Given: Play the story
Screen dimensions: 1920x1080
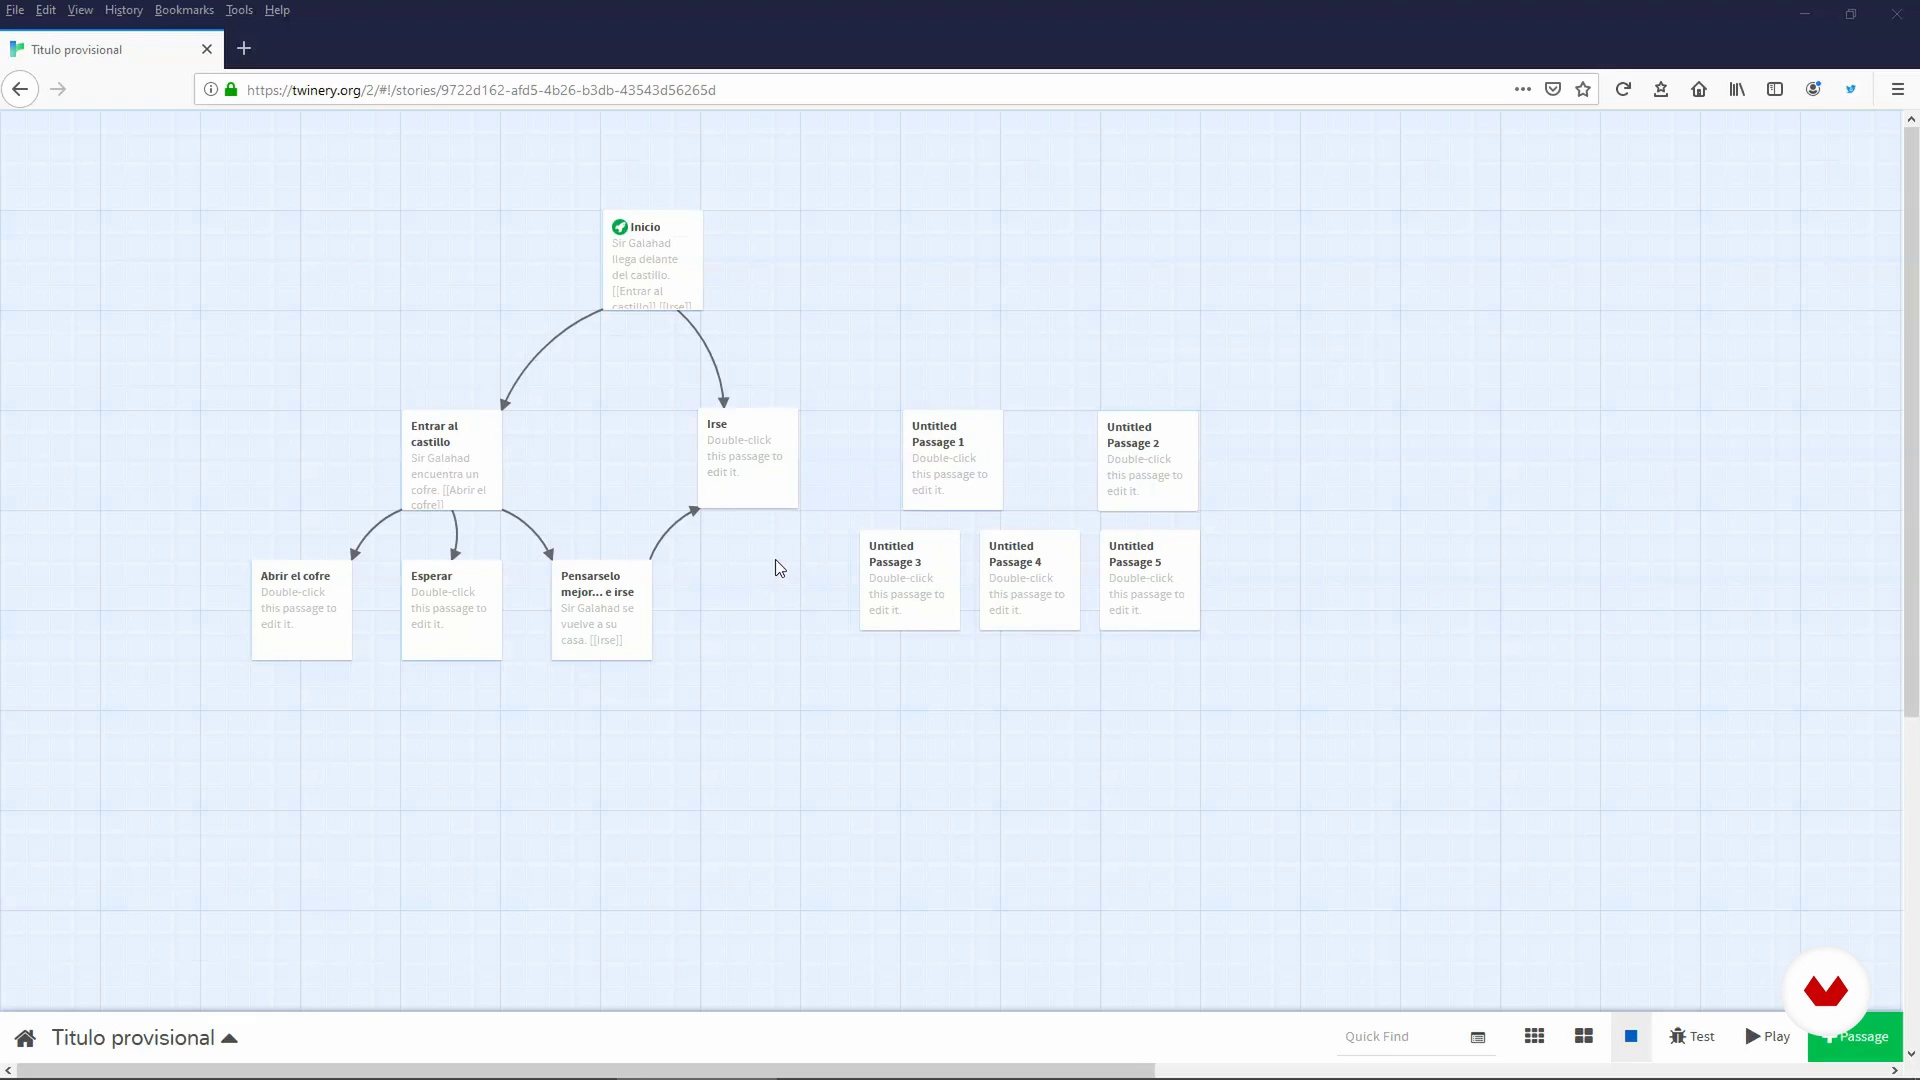Looking at the screenshot, I should coord(1768,1037).
